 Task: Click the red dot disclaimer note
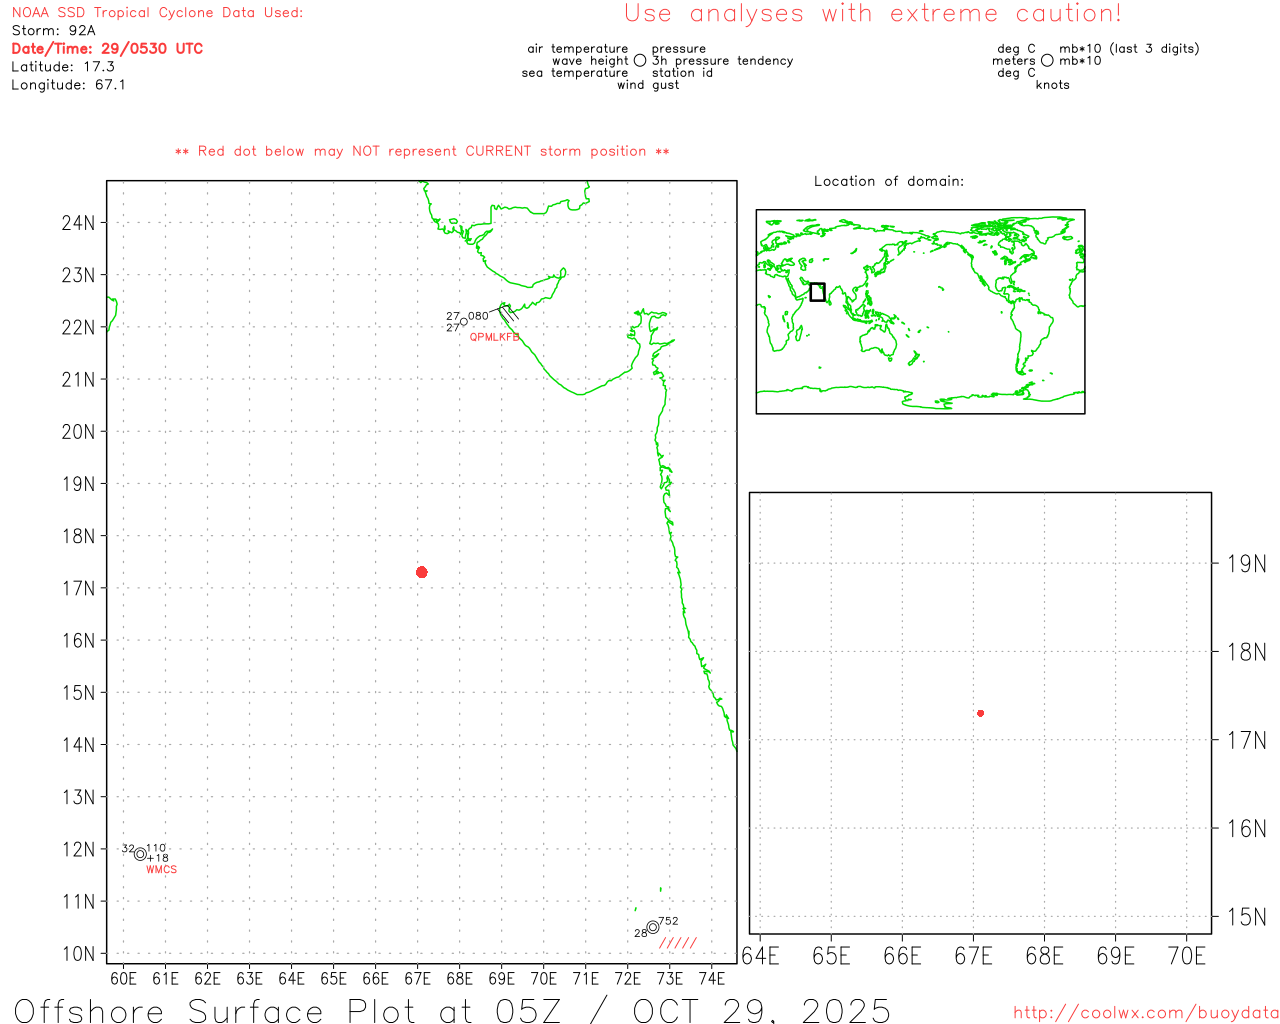pyautogui.click(x=422, y=151)
